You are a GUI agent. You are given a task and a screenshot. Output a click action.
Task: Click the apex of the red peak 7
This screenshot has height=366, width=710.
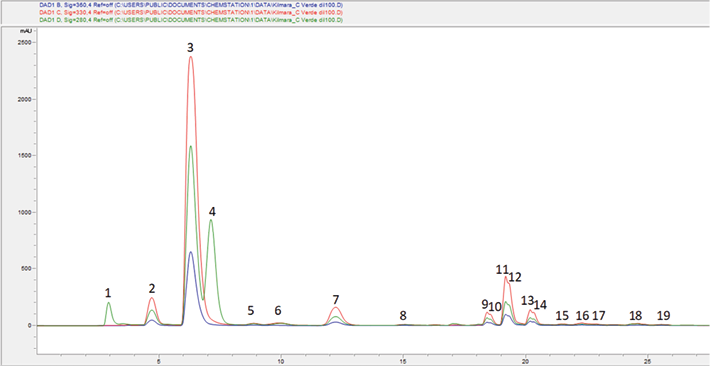336,308
